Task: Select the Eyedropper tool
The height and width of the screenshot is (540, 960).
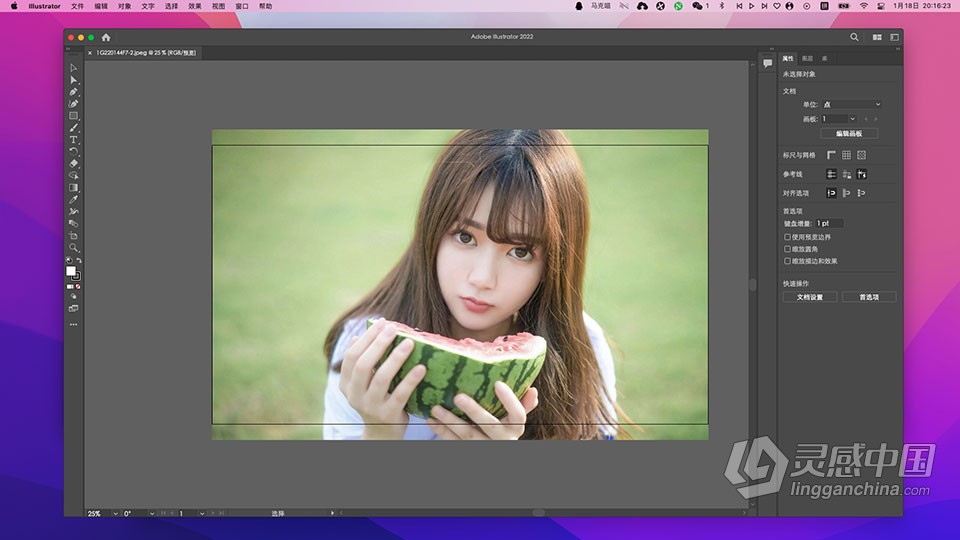Action: (73, 200)
